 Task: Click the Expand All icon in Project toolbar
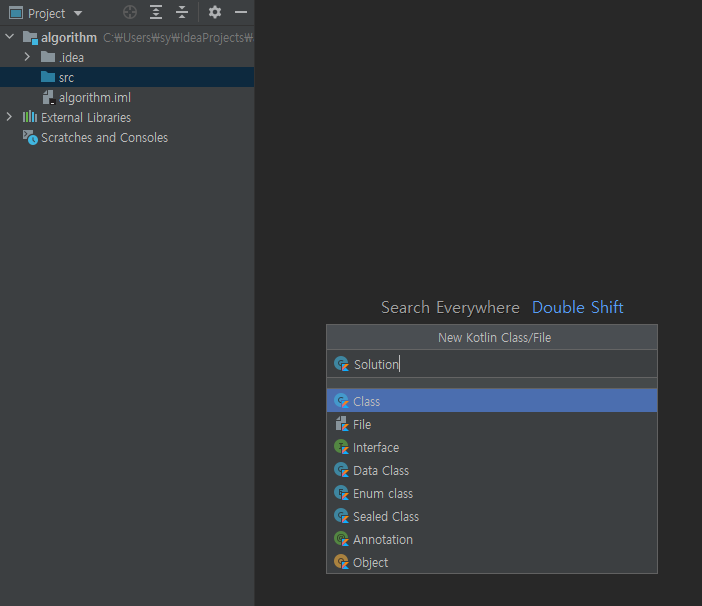[156, 13]
